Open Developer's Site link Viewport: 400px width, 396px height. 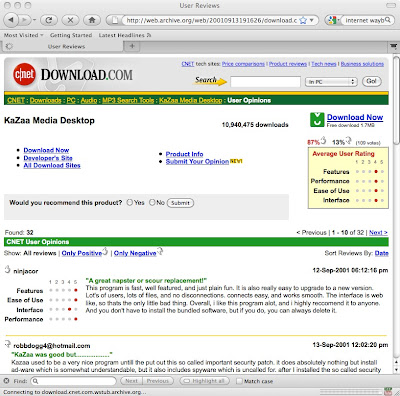pyautogui.click(x=48, y=158)
